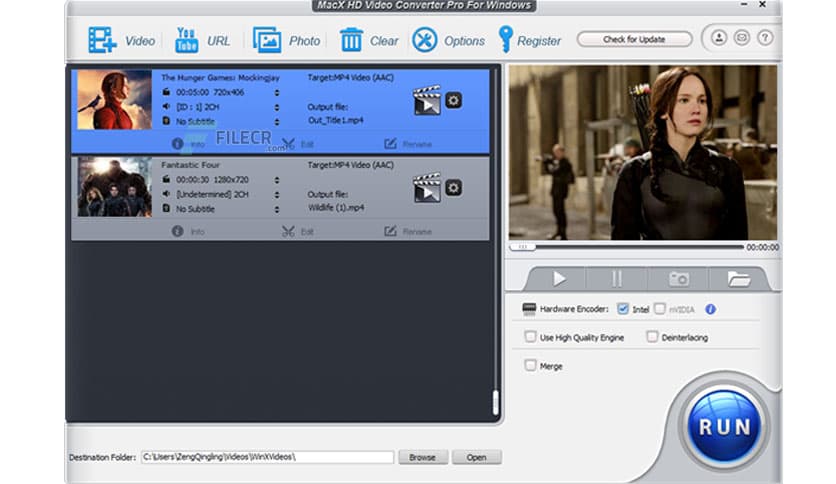Open help question mark icon
This screenshot has height=484, width=836.
coord(765,38)
